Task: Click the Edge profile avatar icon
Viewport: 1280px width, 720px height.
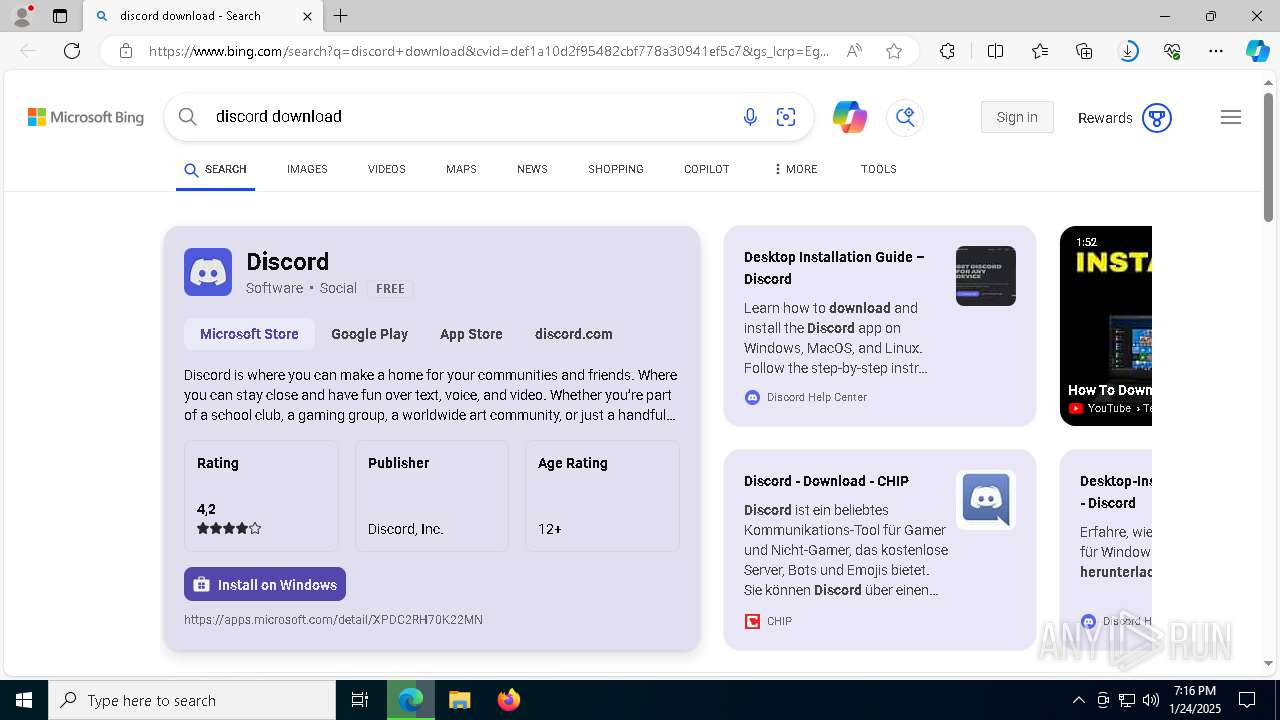Action: pyautogui.click(x=22, y=16)
